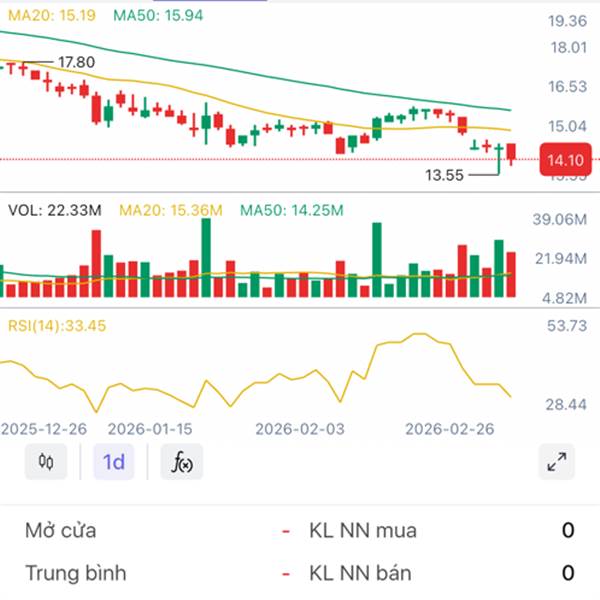Click the 17.80 high price marker
This screenshot has width=600, height=600.
[76, 62]
